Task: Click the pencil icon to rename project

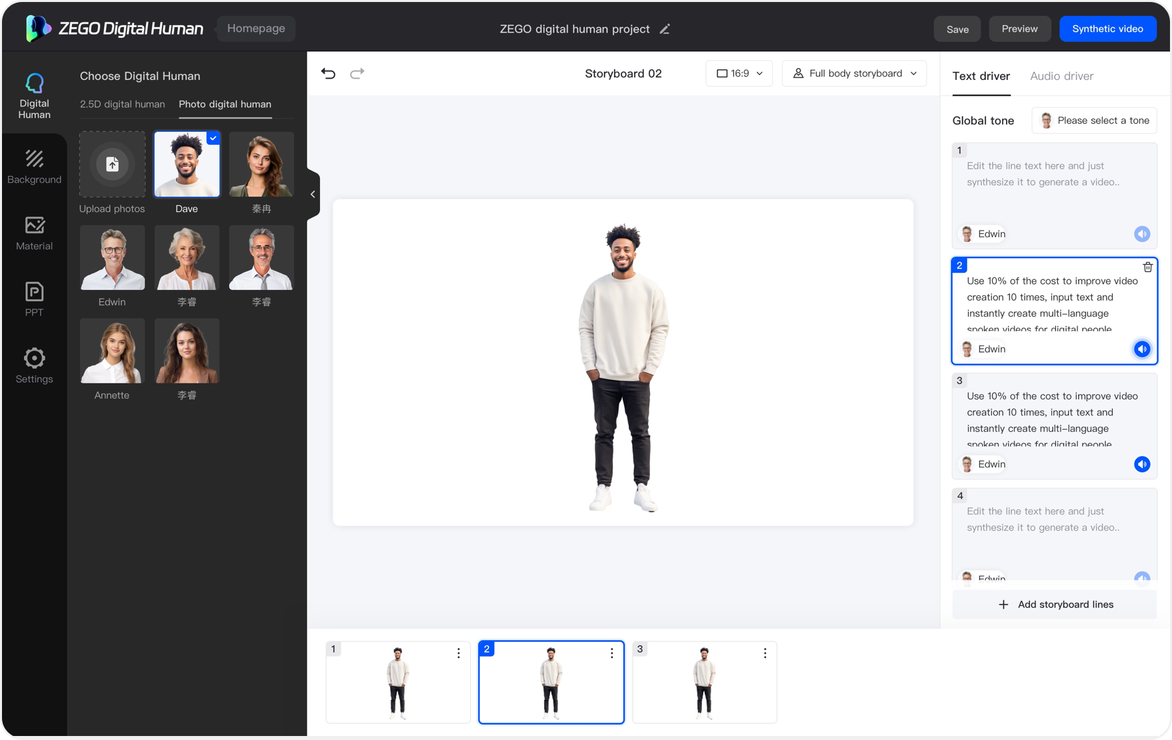Action: 665,29
